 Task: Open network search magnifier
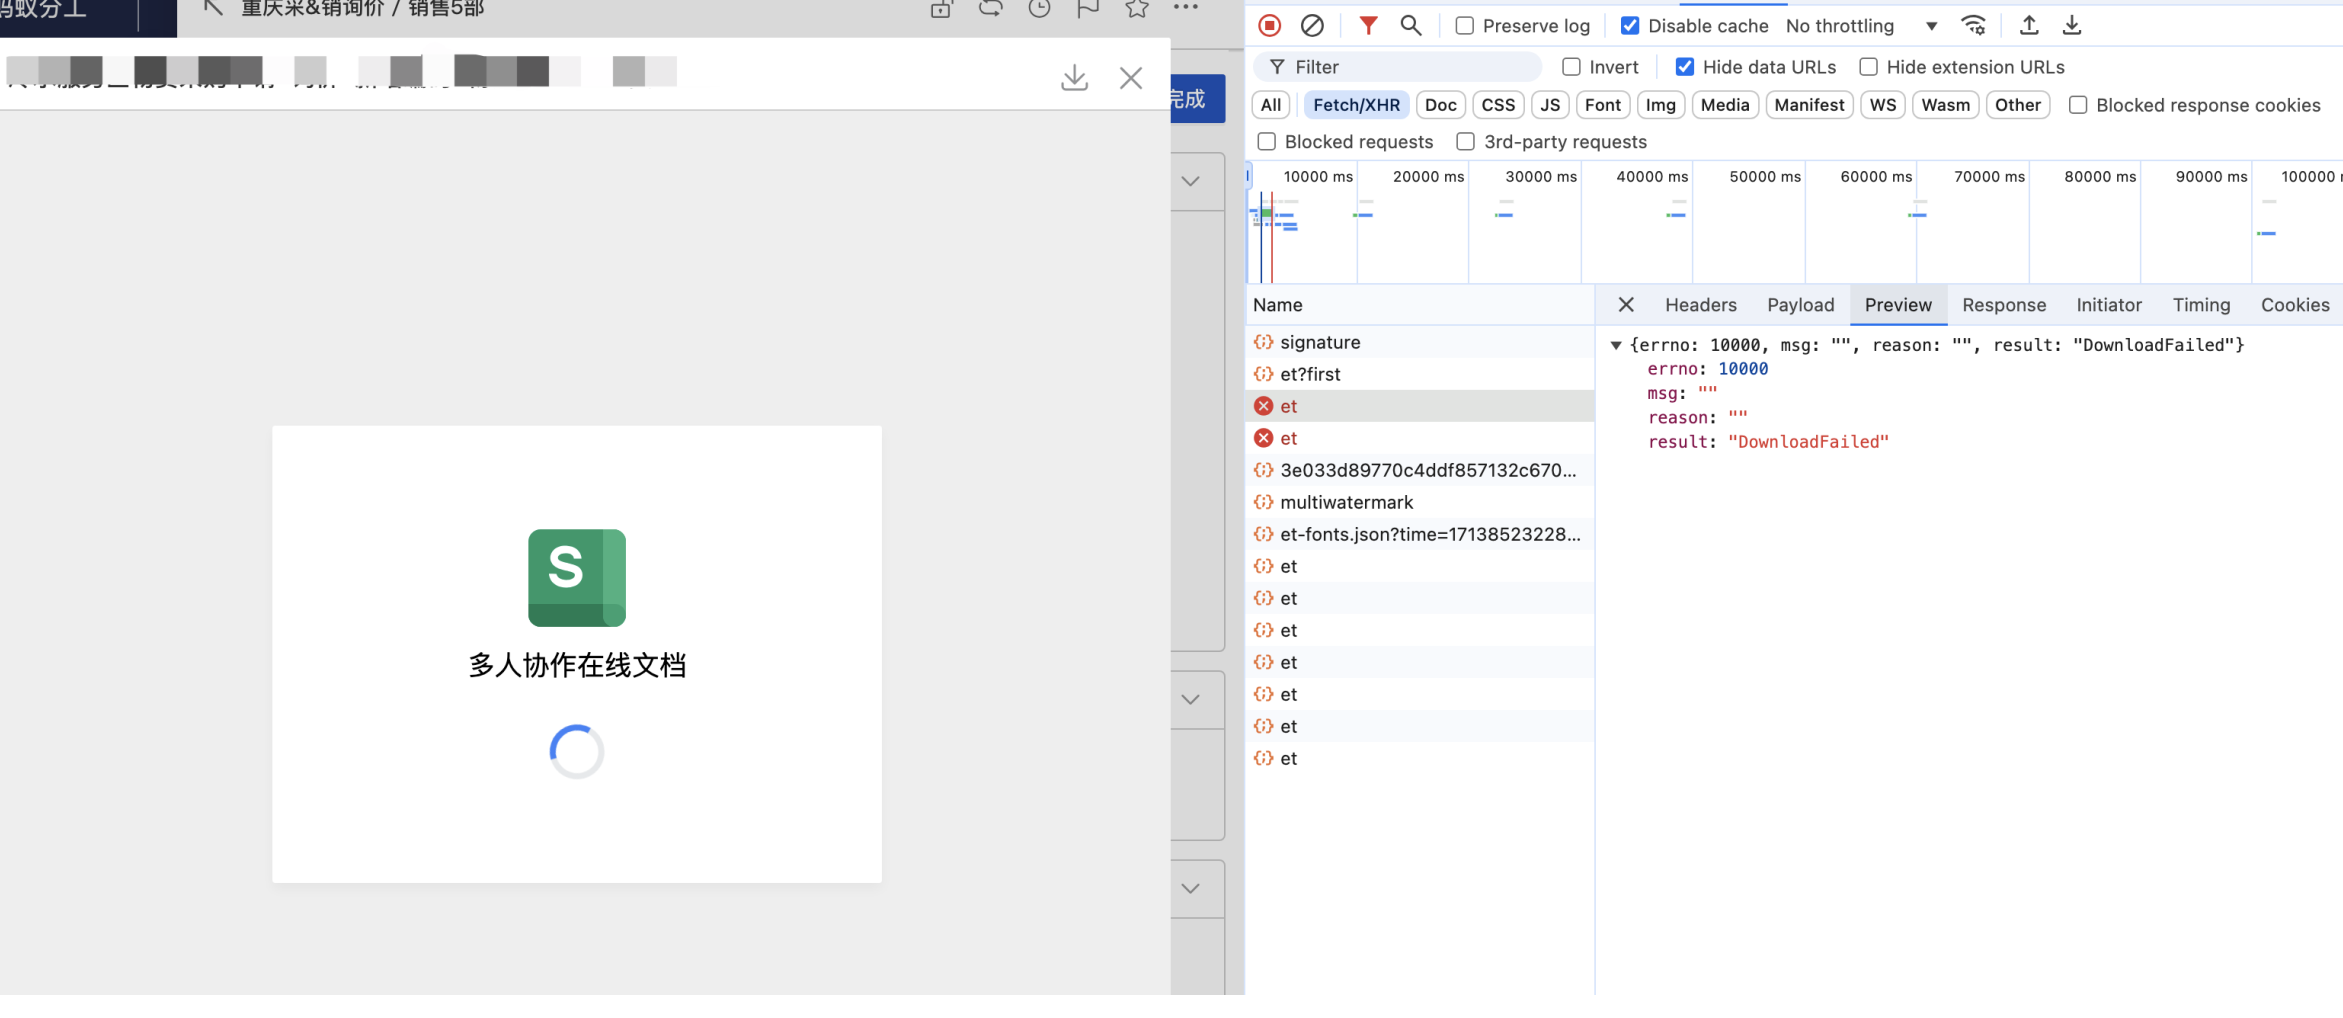(1411, 26)
